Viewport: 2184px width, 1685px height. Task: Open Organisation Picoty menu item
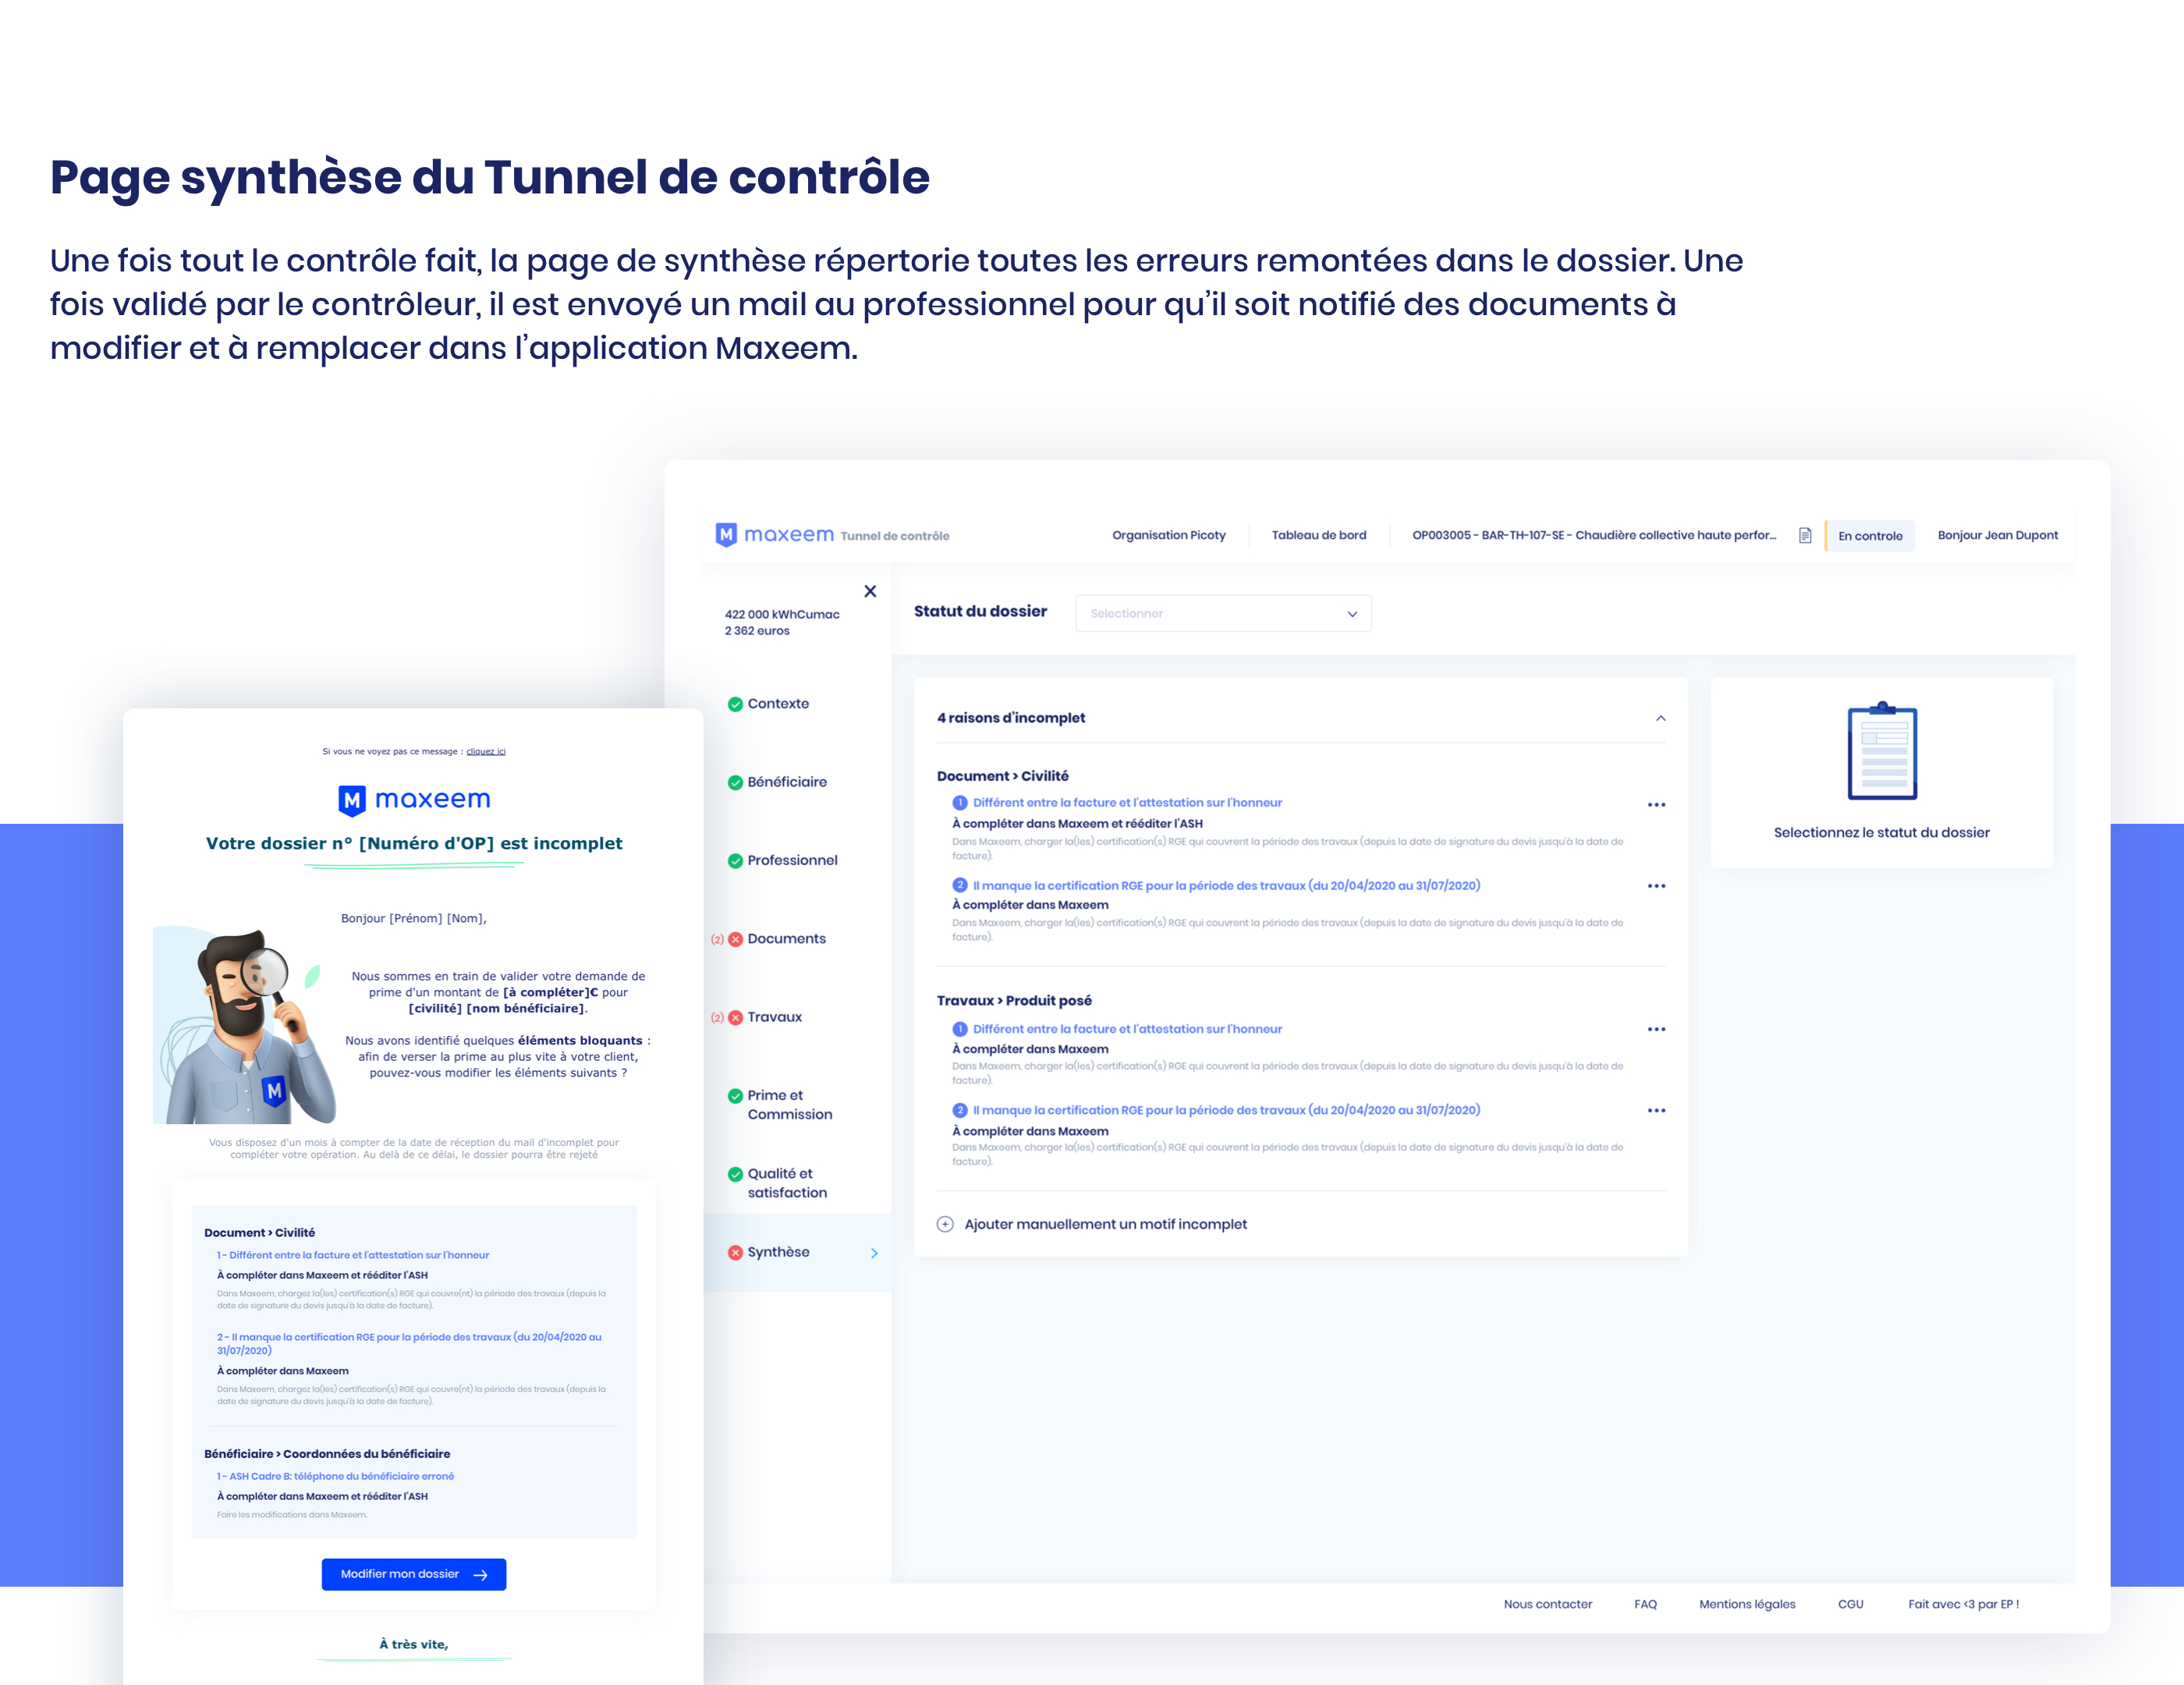(x=1168, y=535)
